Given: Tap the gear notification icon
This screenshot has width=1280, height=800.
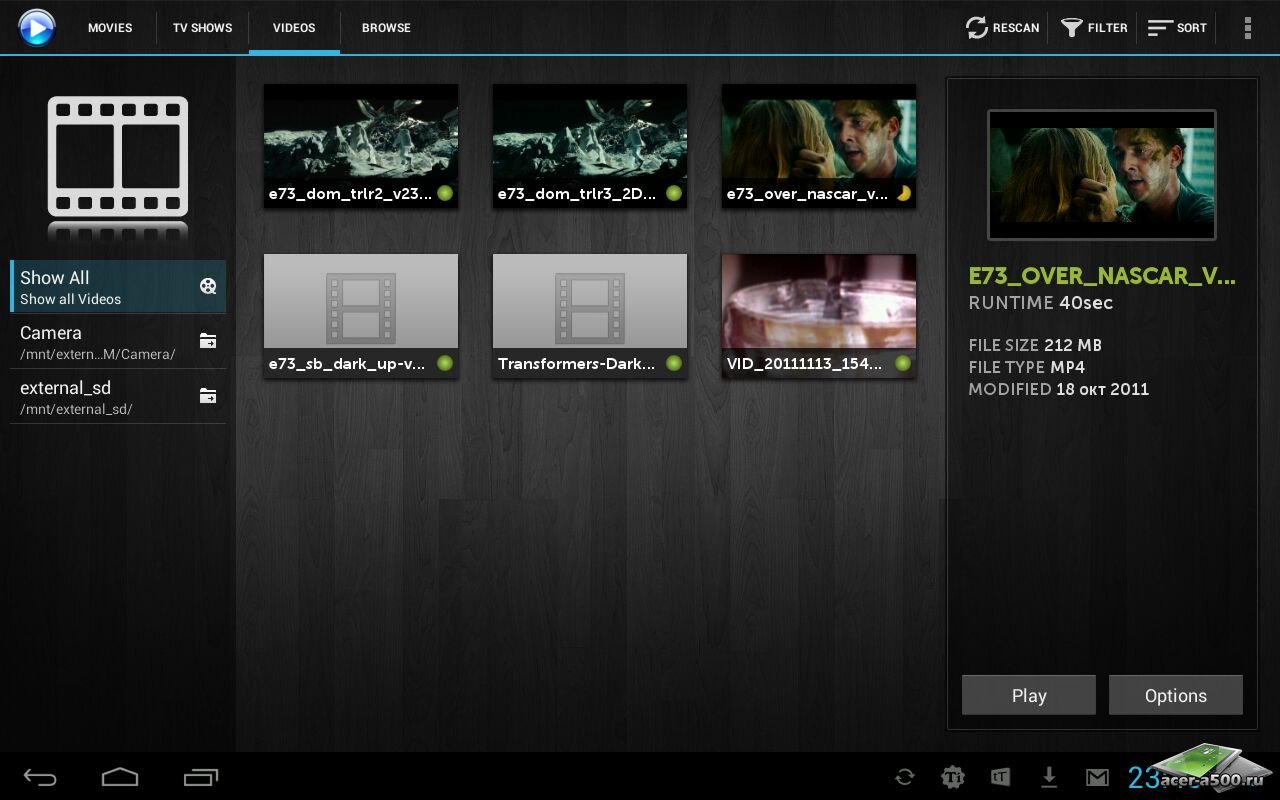Looking at the screenshot, I should tap(953, 777).
